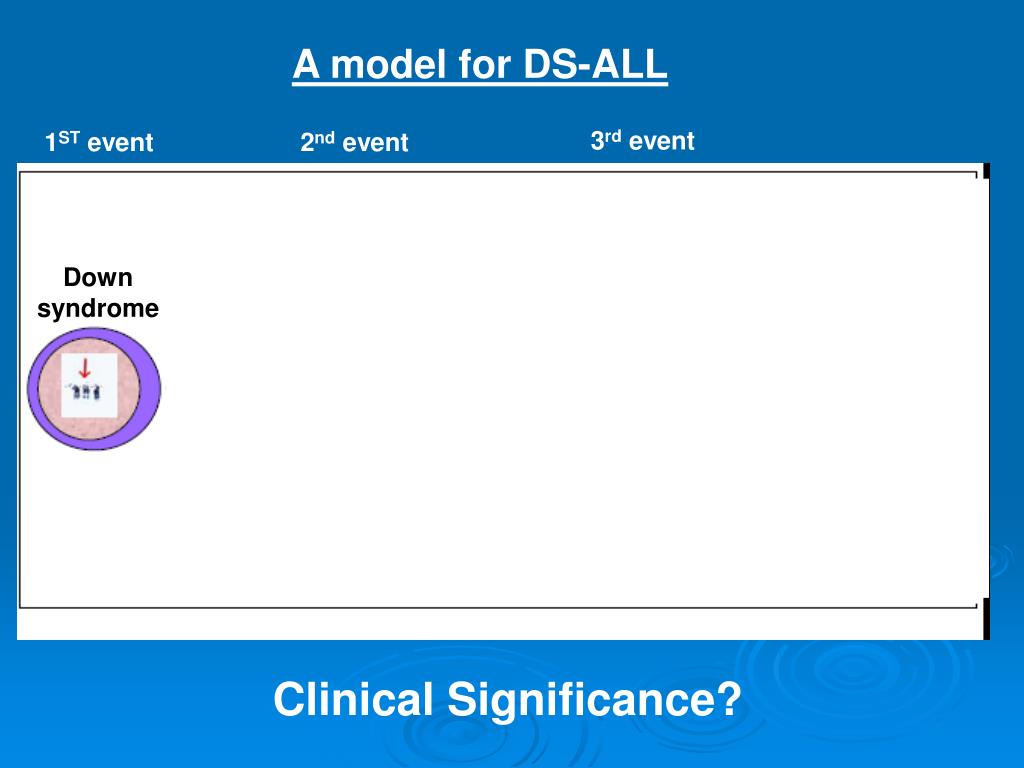Select the chromosome trio karyotype image
Viewport: 1024px width, 768px height.
tap(85, 392)
